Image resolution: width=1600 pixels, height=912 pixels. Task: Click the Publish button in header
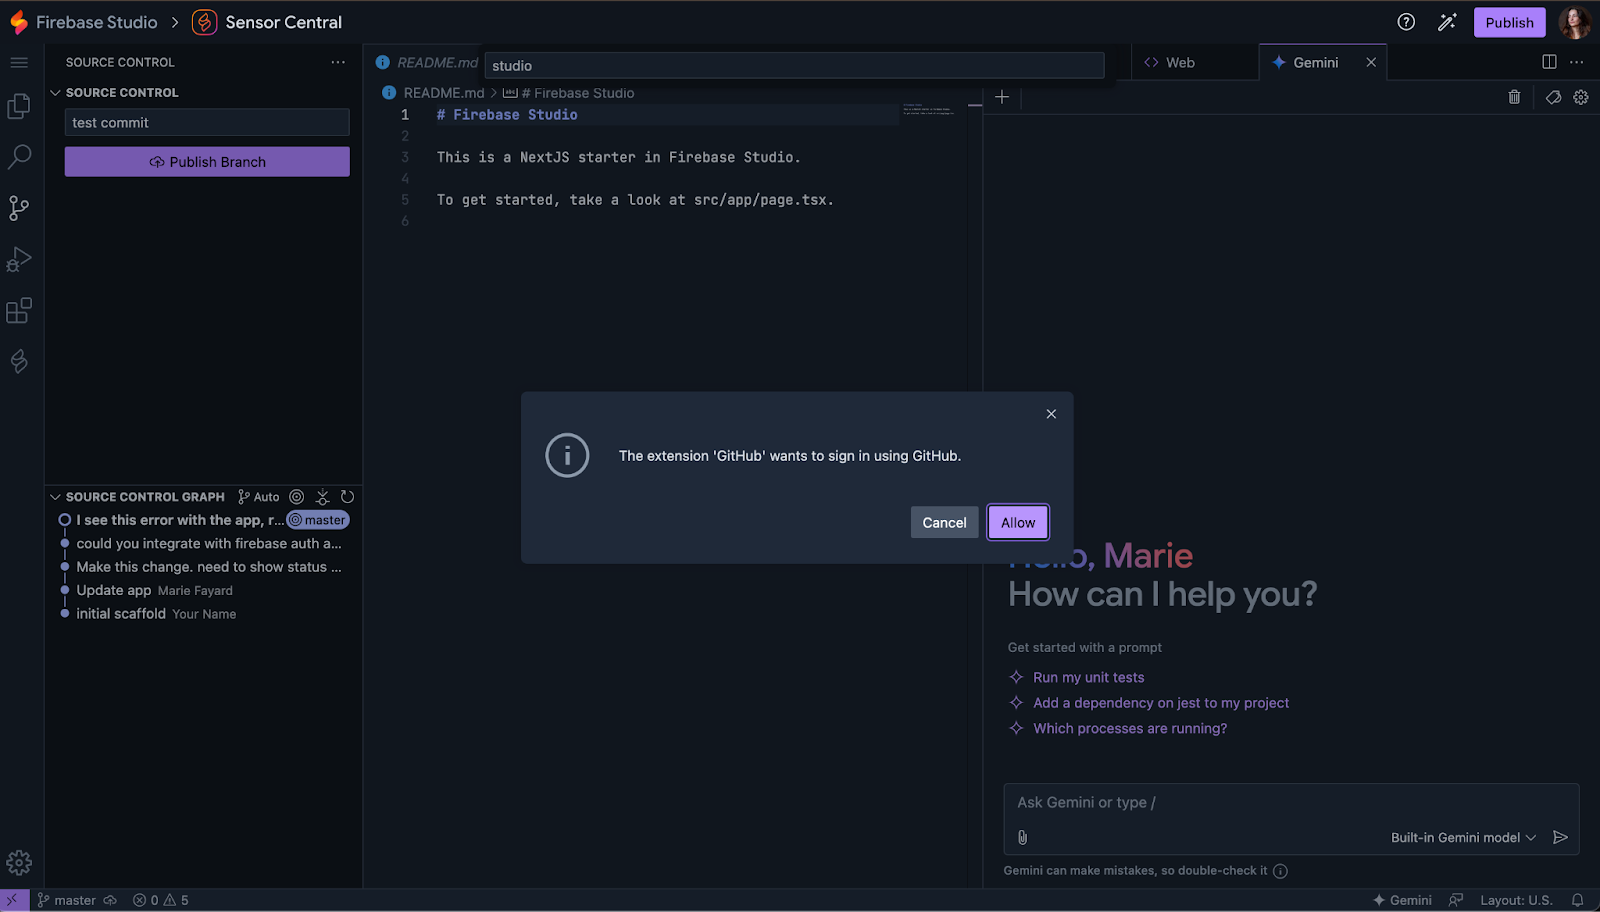1509,22
